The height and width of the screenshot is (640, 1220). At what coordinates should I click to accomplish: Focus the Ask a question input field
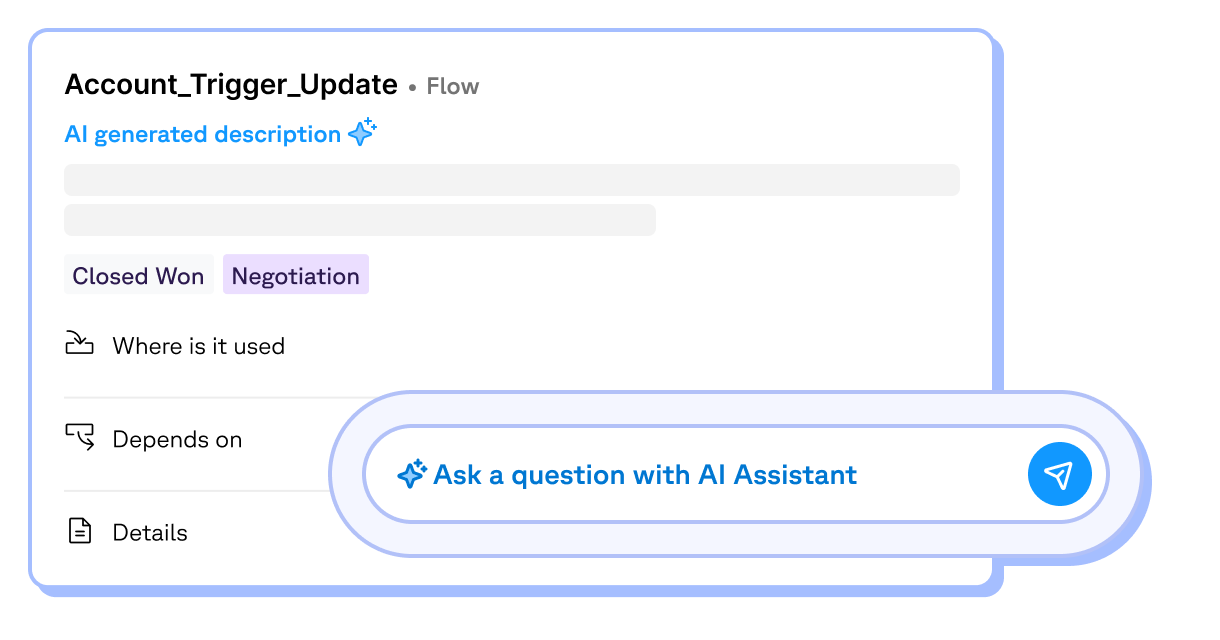(x=700, y=474)
